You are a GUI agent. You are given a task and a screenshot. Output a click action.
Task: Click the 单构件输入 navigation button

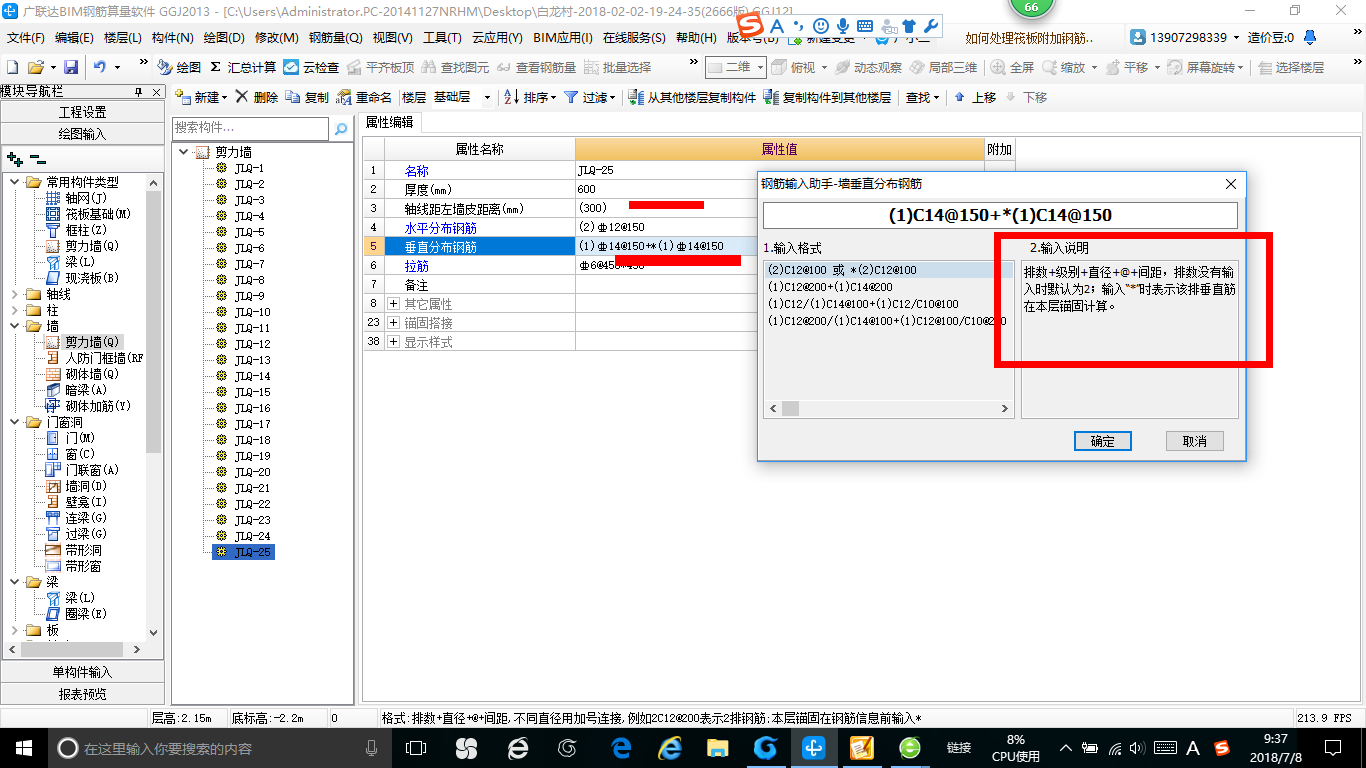coord(82,672)
